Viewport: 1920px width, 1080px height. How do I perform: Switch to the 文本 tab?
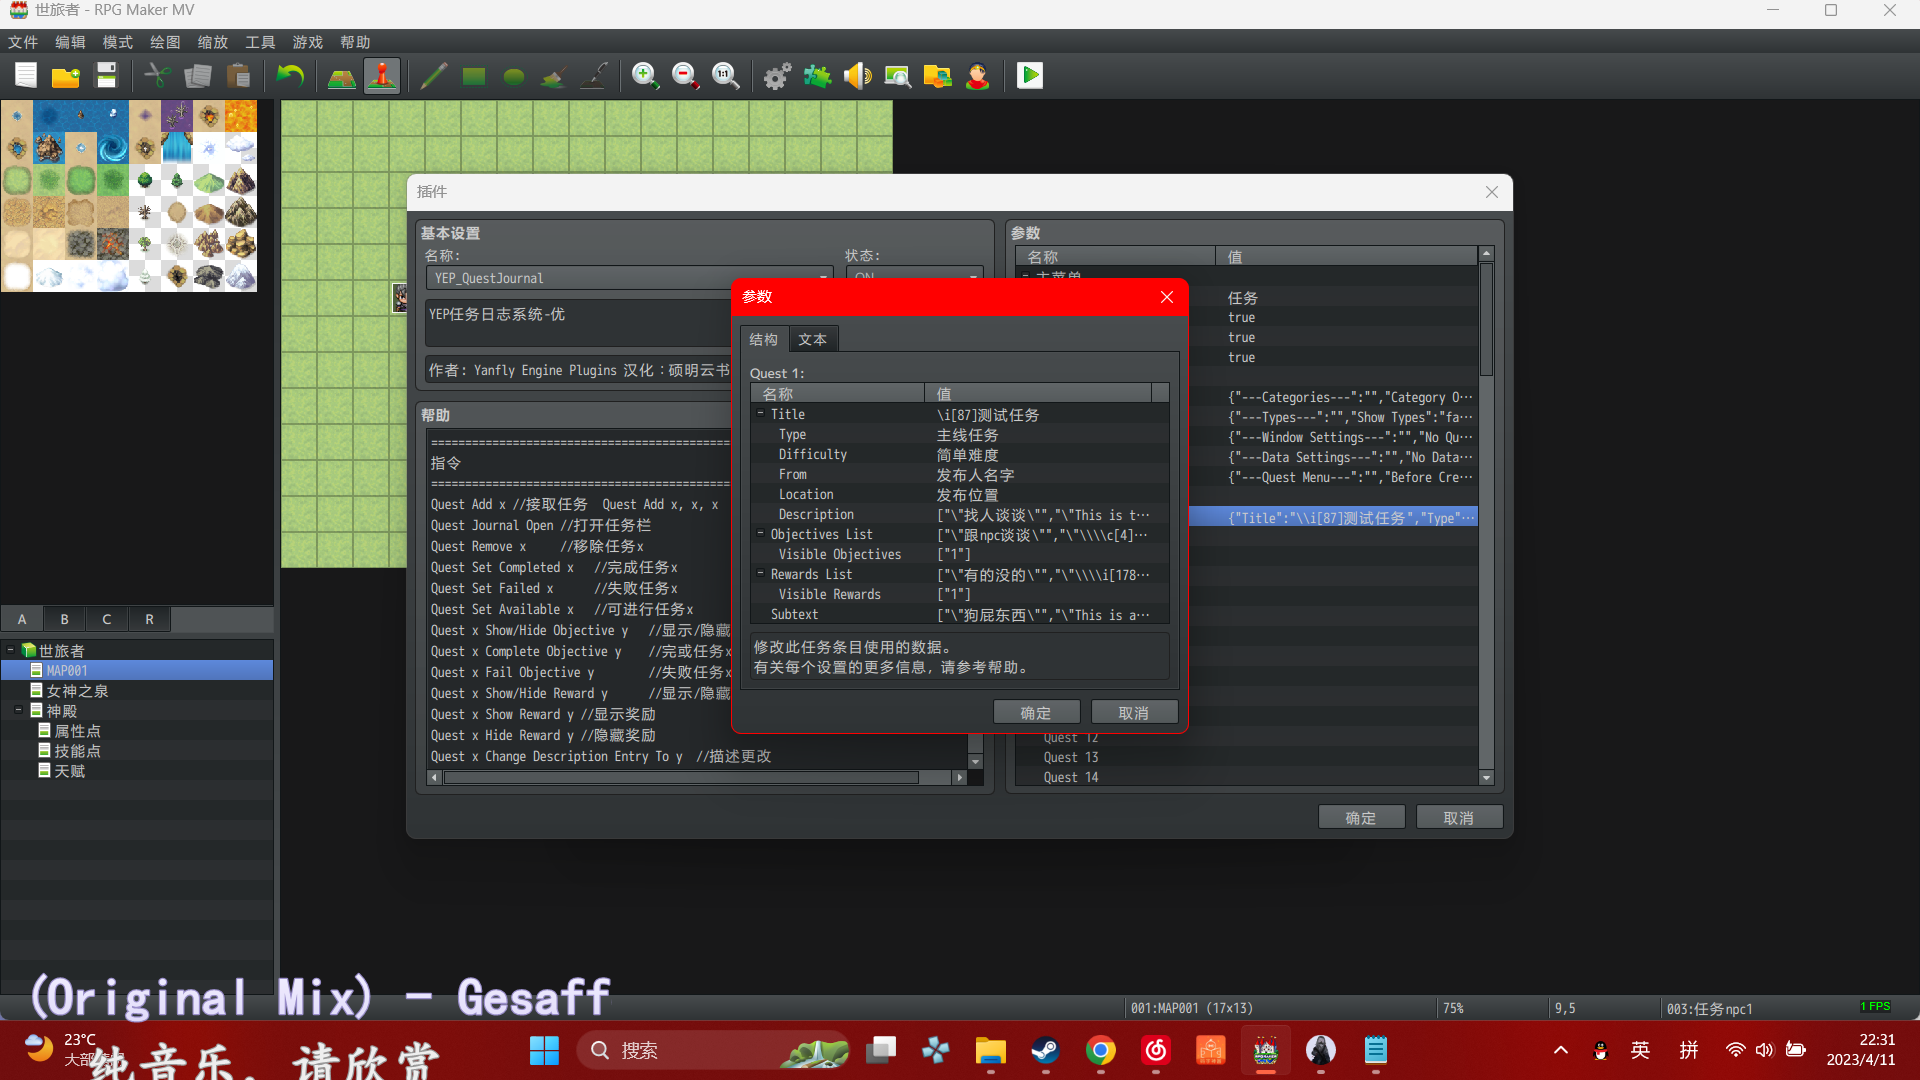click(x=813, y=339)
